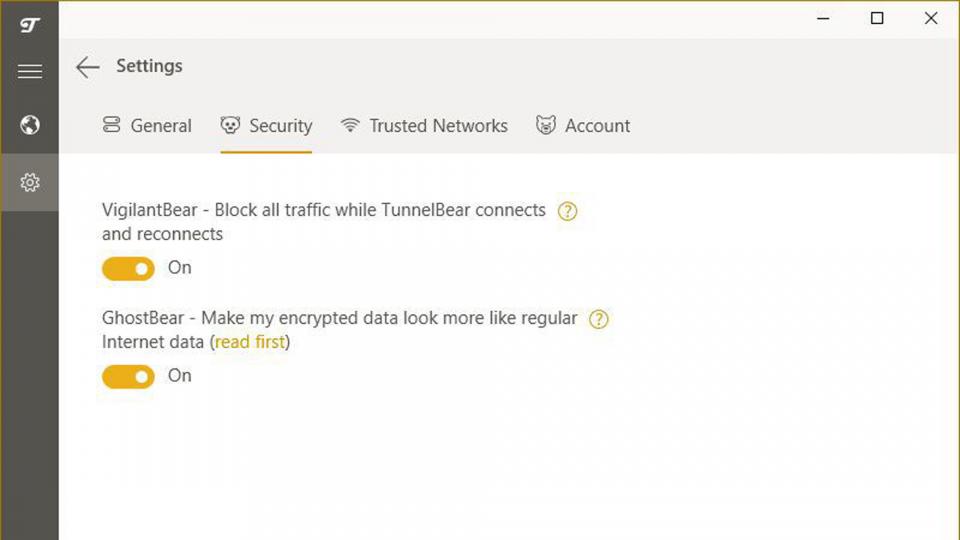Open GhostBear help question mark
The width and height of the screenshot is (960, 540).
[598, 319]
